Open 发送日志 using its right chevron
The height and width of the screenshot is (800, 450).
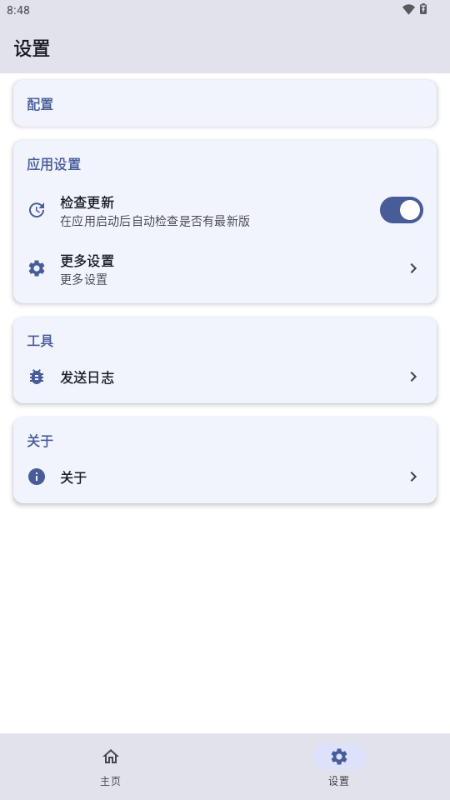pos(413,377)
